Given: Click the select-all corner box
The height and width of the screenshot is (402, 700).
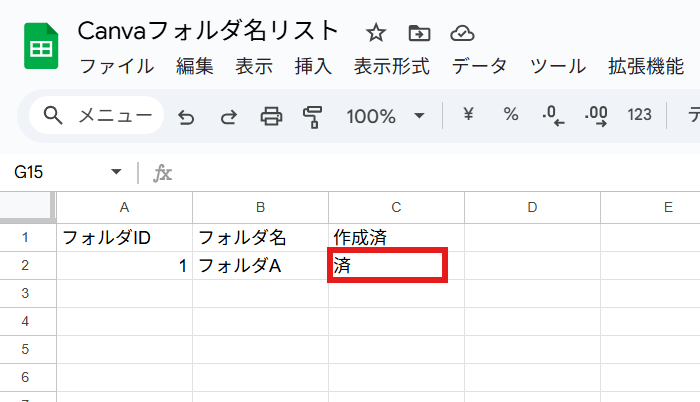Looking at the screenshot, I should click(x=27, y=207).
